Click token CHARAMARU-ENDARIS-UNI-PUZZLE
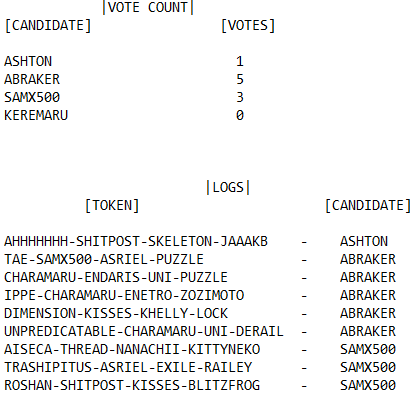 (x=116, y=277)
